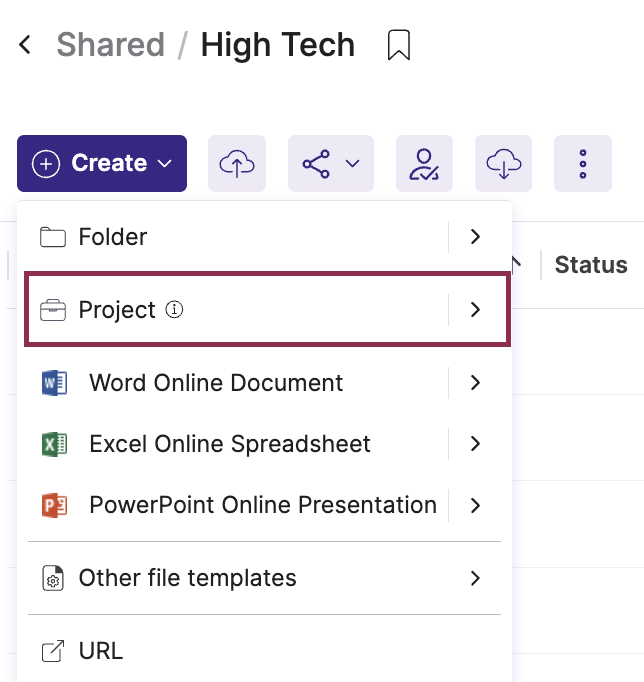Click the cloud download icon
Viewport: 644px width, 682px height.
(x=503, y=163)
